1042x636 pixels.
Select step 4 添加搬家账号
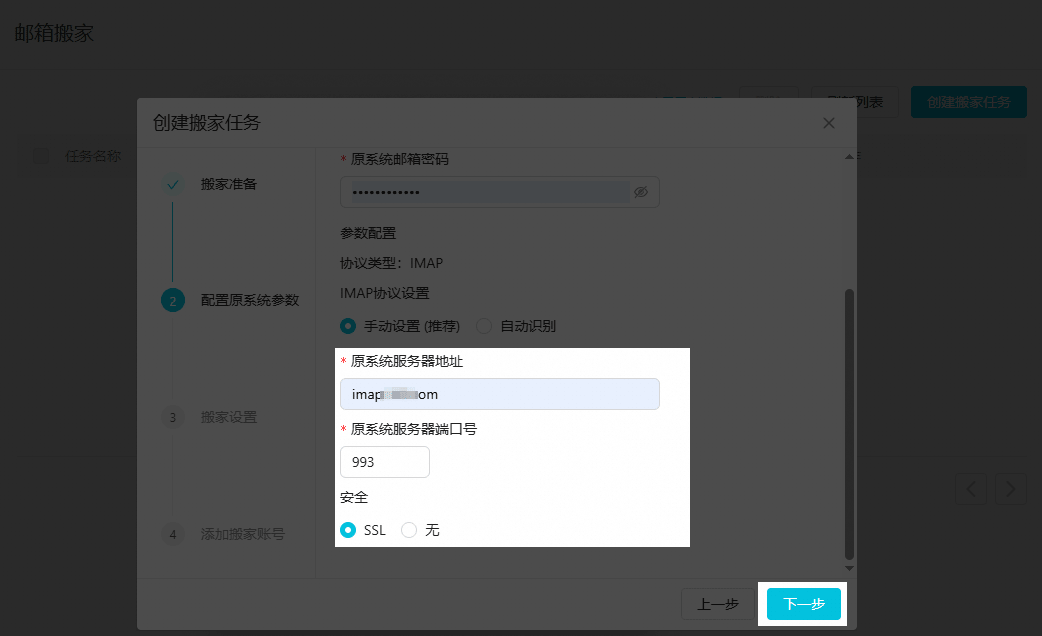point(173,534)
